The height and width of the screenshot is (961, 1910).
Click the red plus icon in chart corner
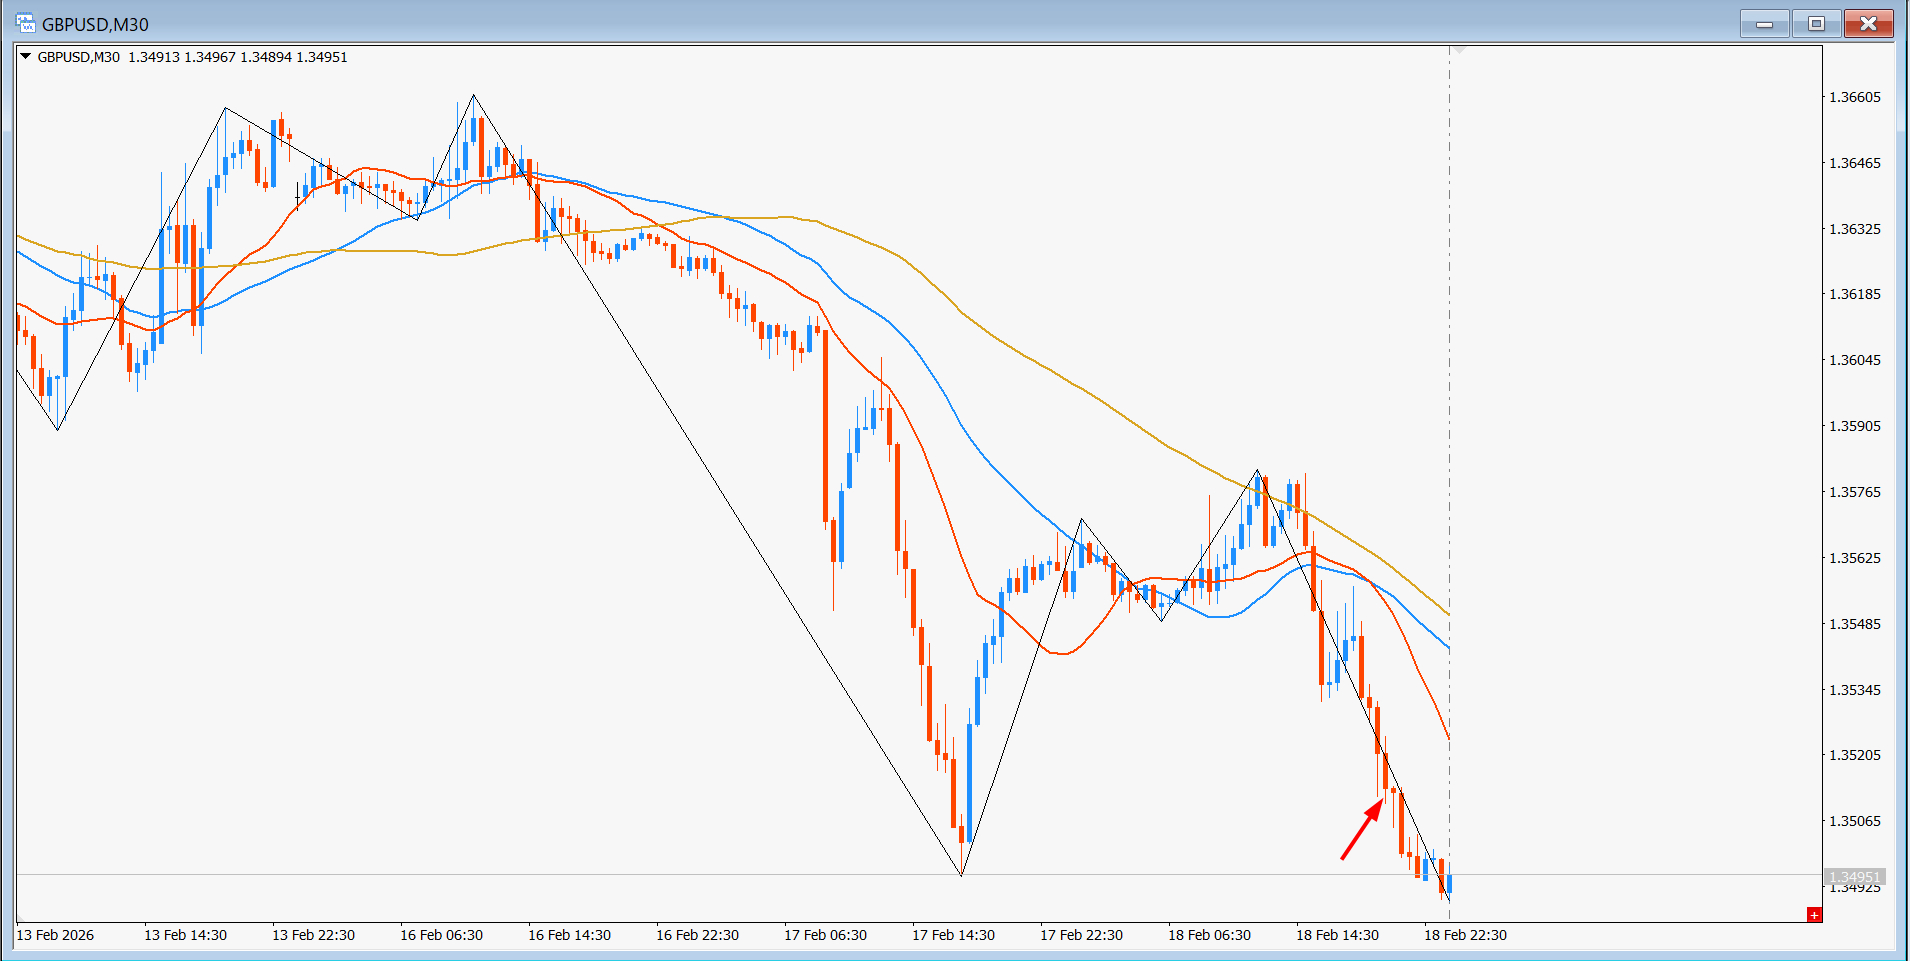(x=1813, y=915)
